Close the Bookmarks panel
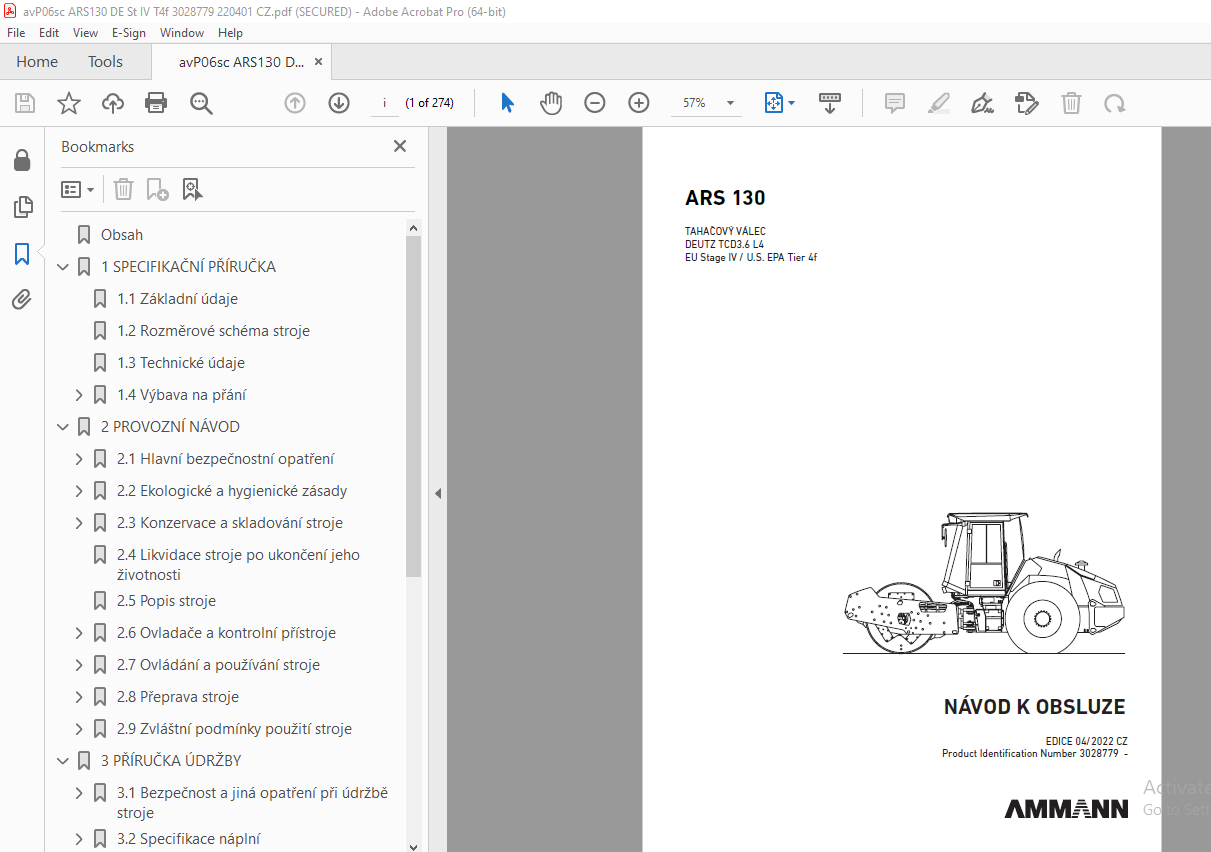Viewport: 1211px width, 852px height. click(400, 147)
